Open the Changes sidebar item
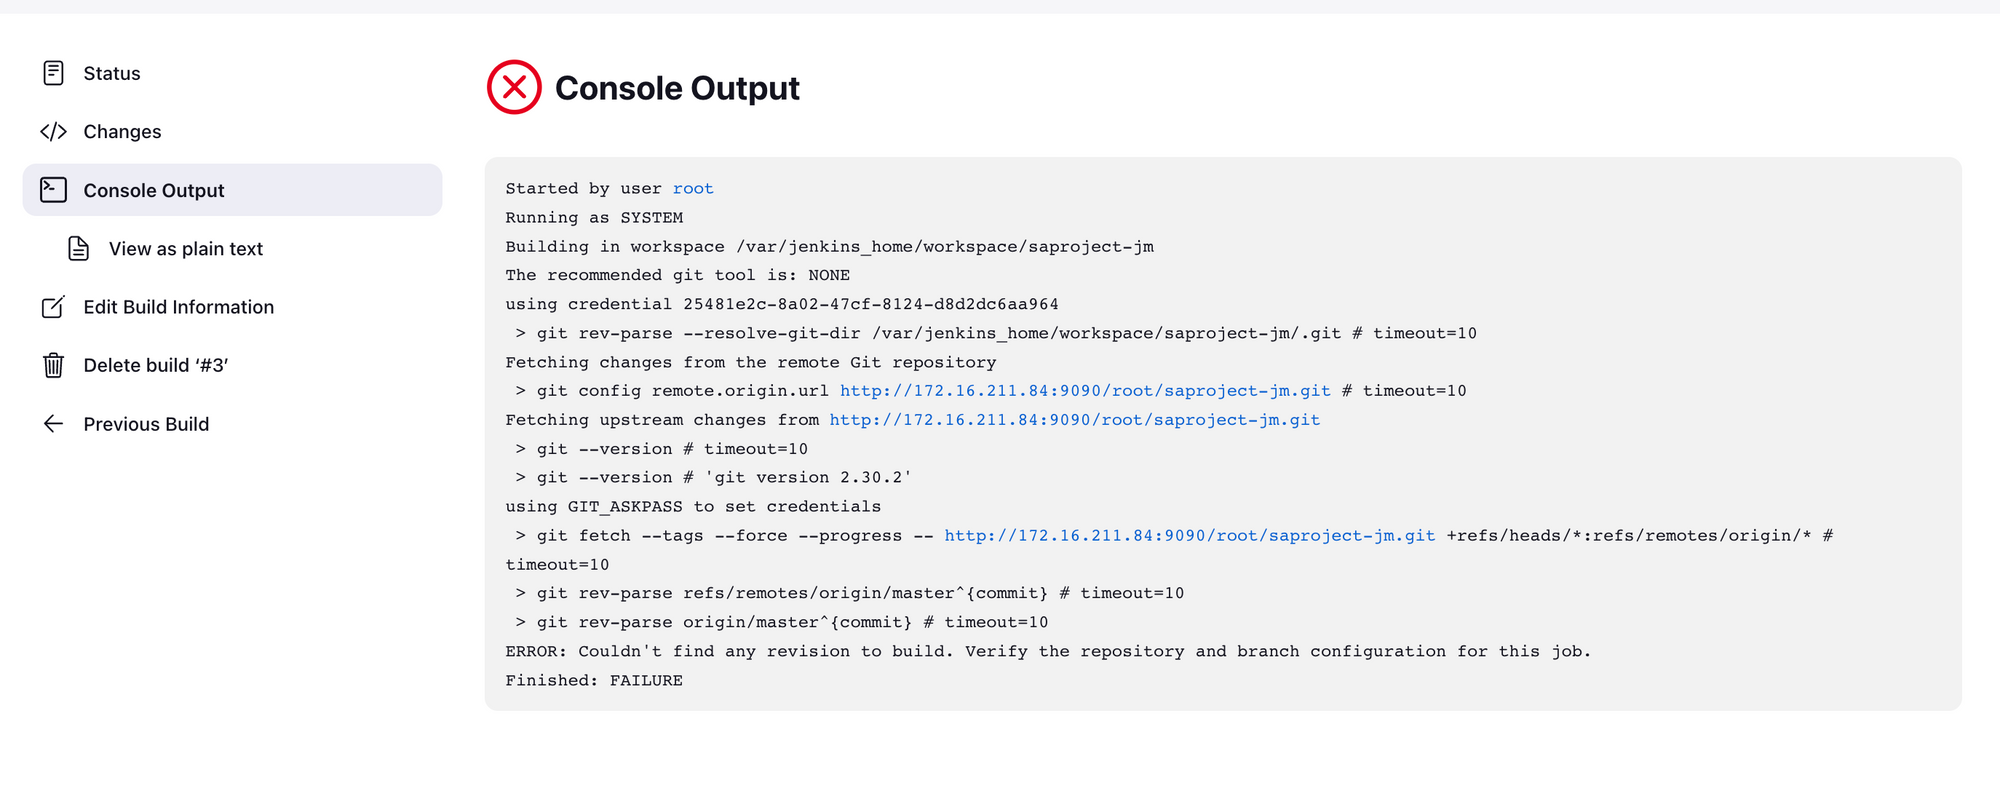Image resolution: width=2000 pixels, height=809 pixels. click(122, 132)
